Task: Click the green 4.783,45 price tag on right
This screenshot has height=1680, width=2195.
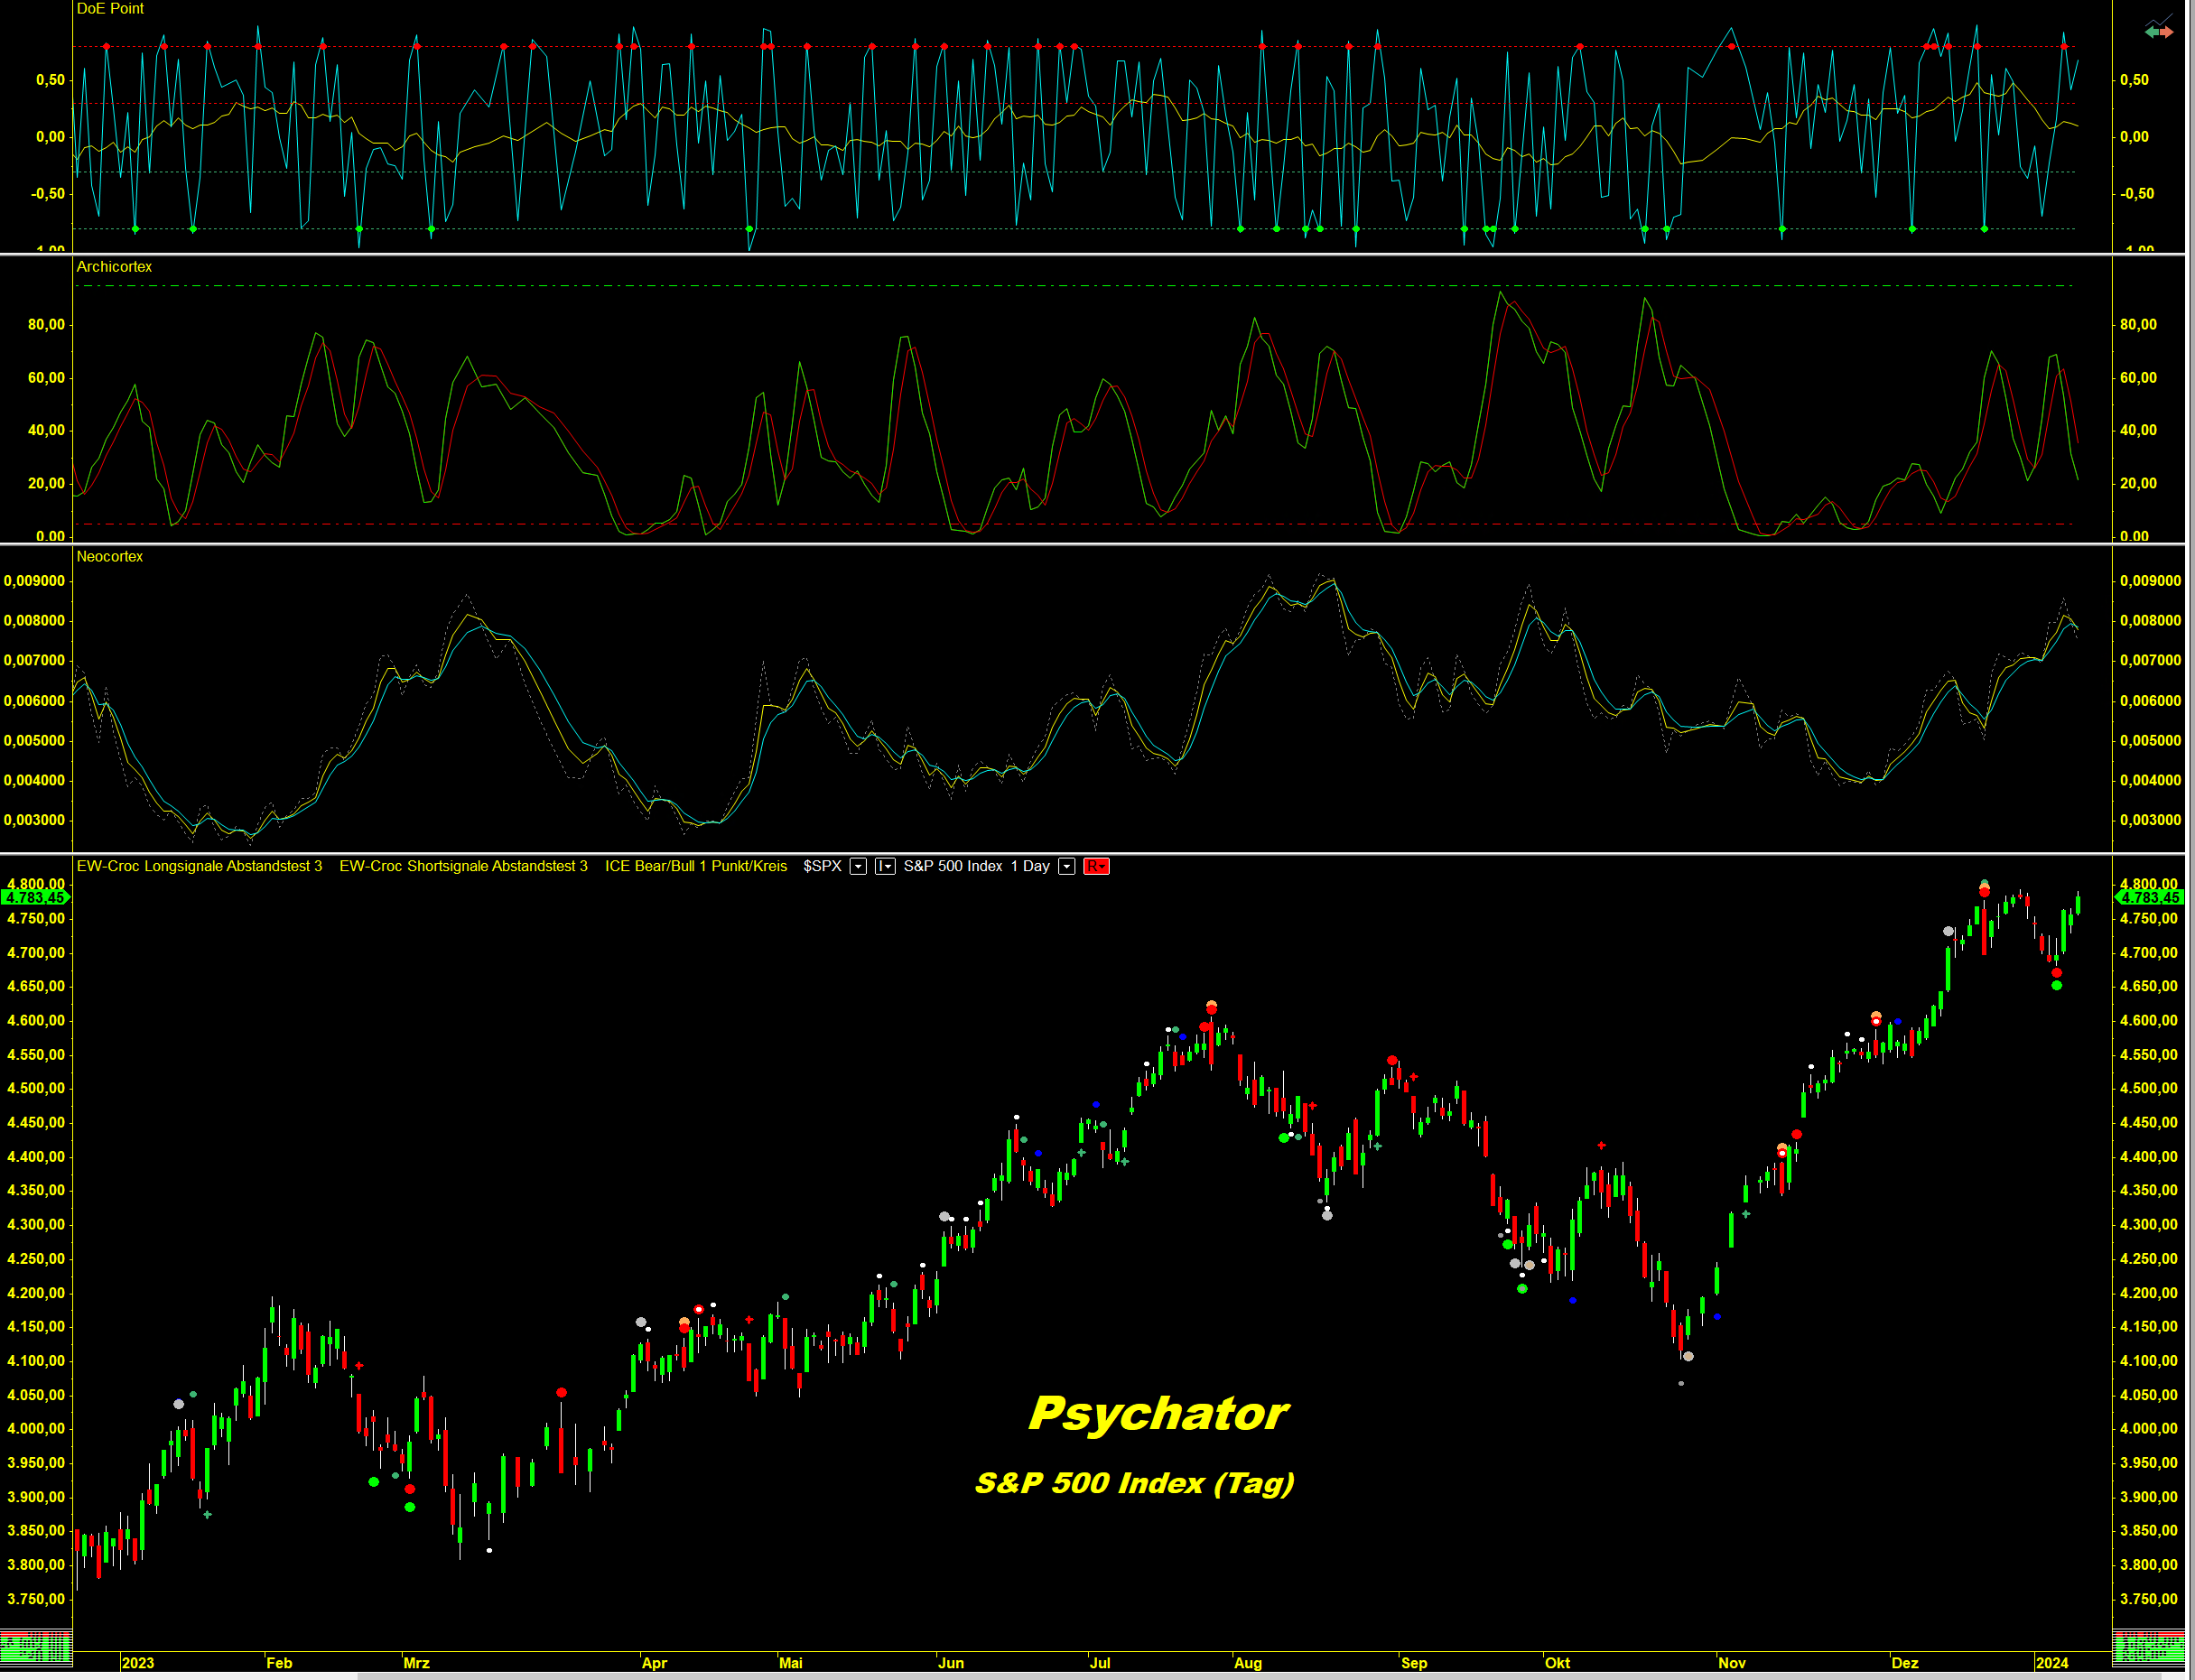Action: pyautogui.click(x=2149, y=898)
